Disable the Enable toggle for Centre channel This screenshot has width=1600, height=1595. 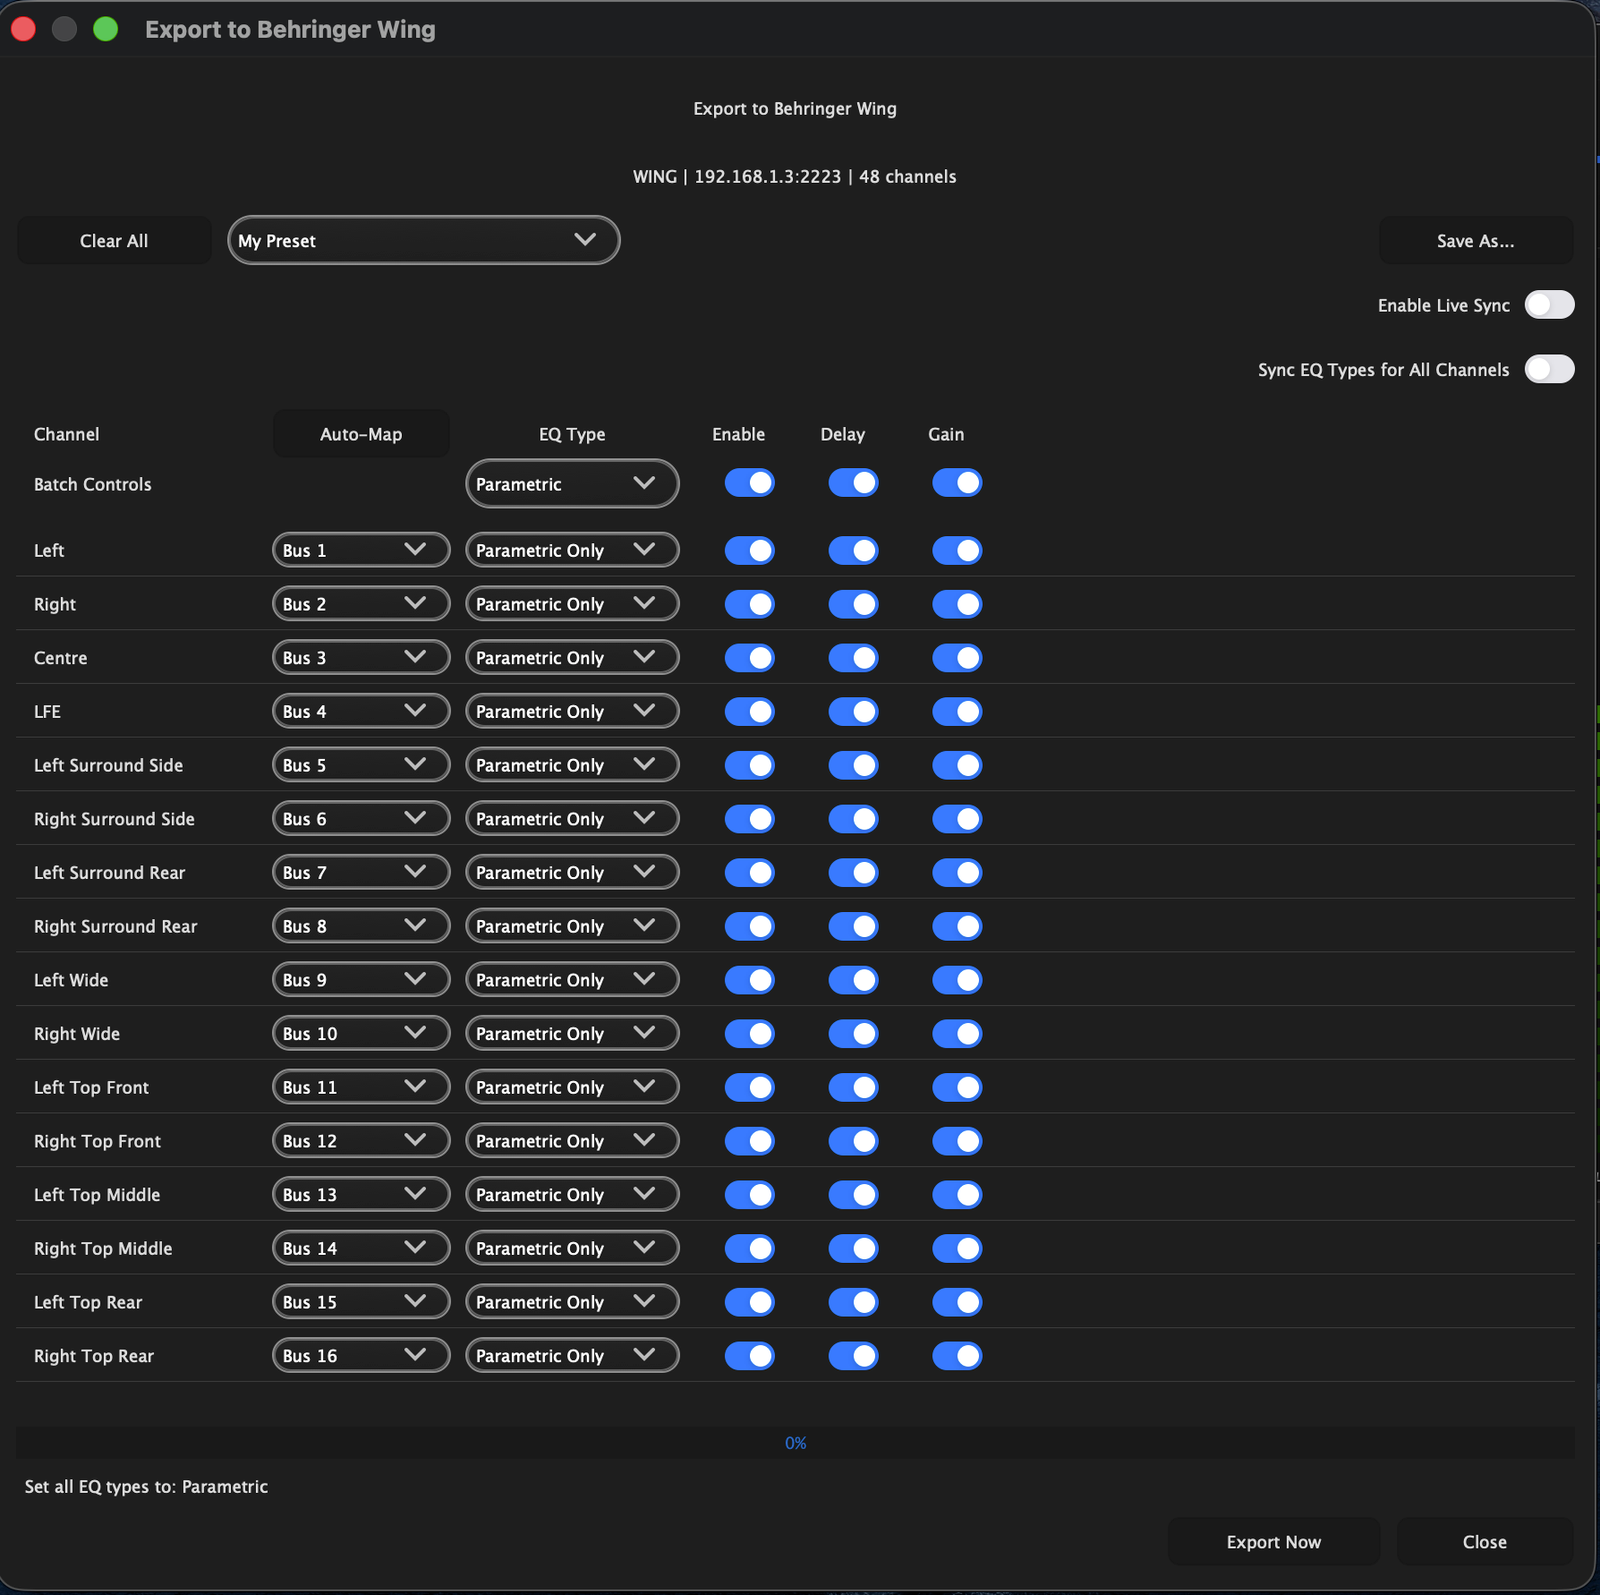click(x=749, y=657)
